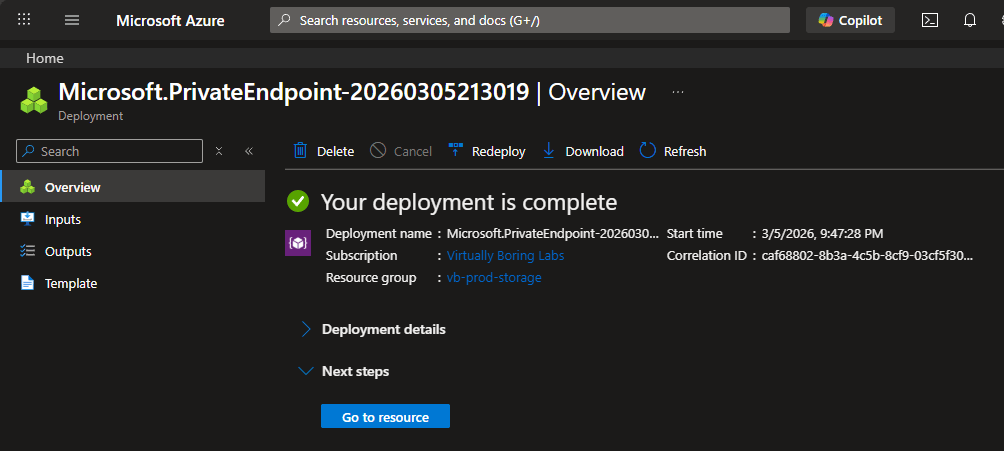Click the Download arrow icon
The height and width of the screenshot is (451, 1004).
[x=548, y=151]
